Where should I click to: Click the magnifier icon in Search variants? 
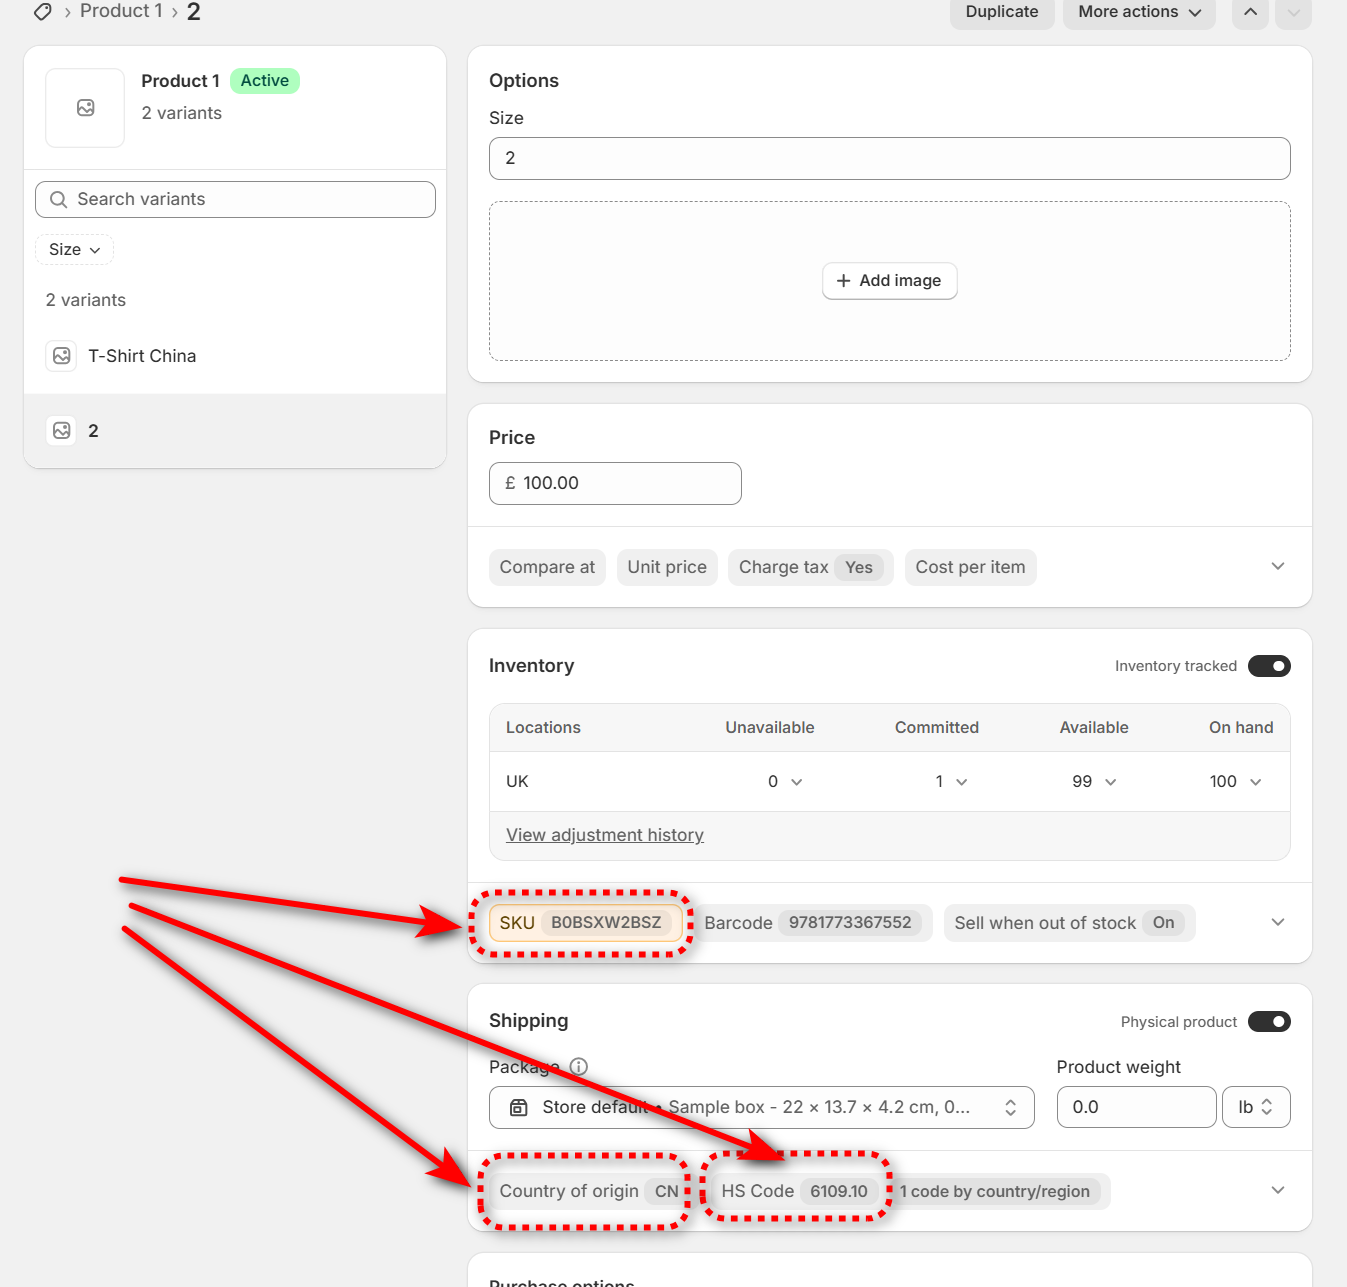tap(59, 200)
